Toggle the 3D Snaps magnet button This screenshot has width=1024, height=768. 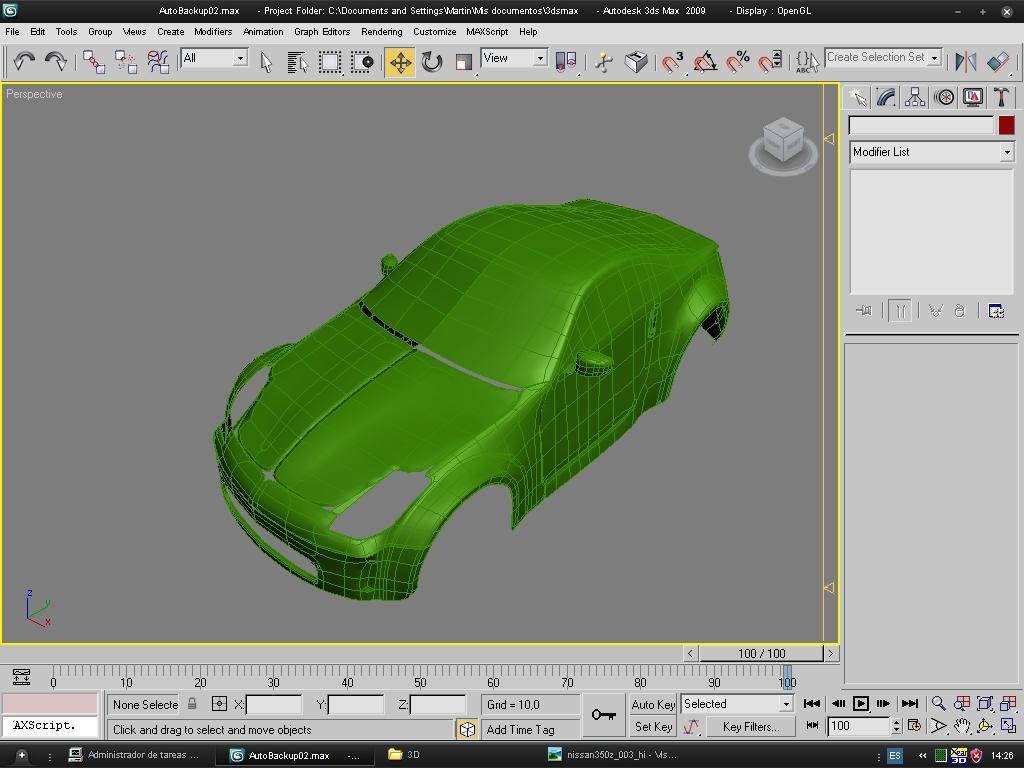[x=673, y=62]
